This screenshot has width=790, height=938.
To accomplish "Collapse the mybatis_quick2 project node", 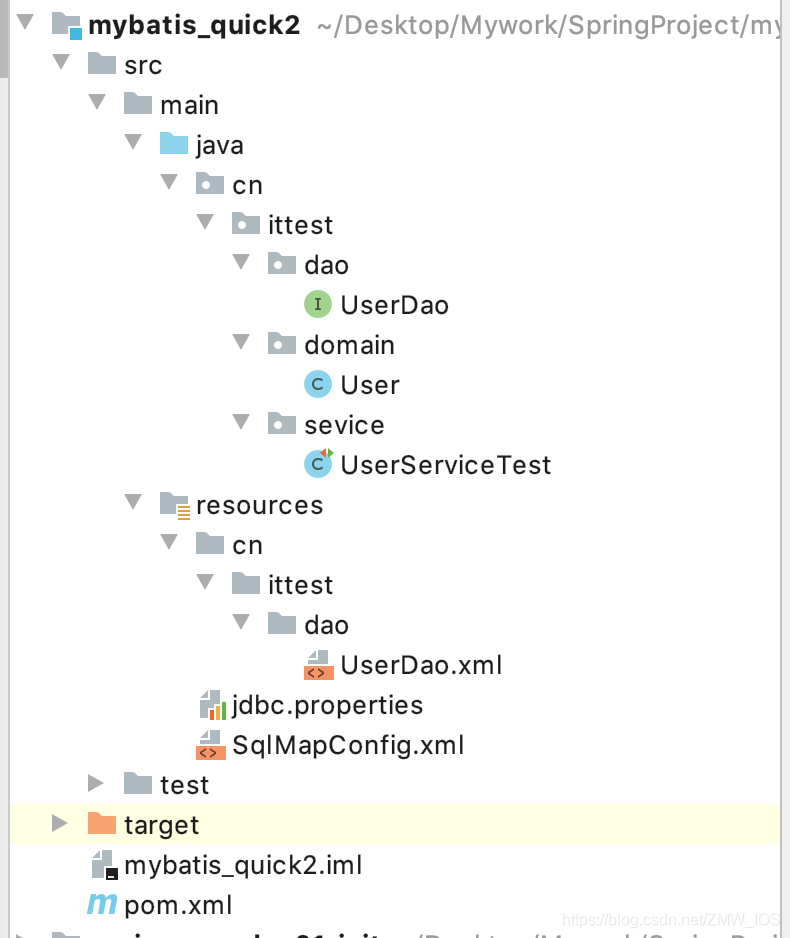I will pos(26,23).
